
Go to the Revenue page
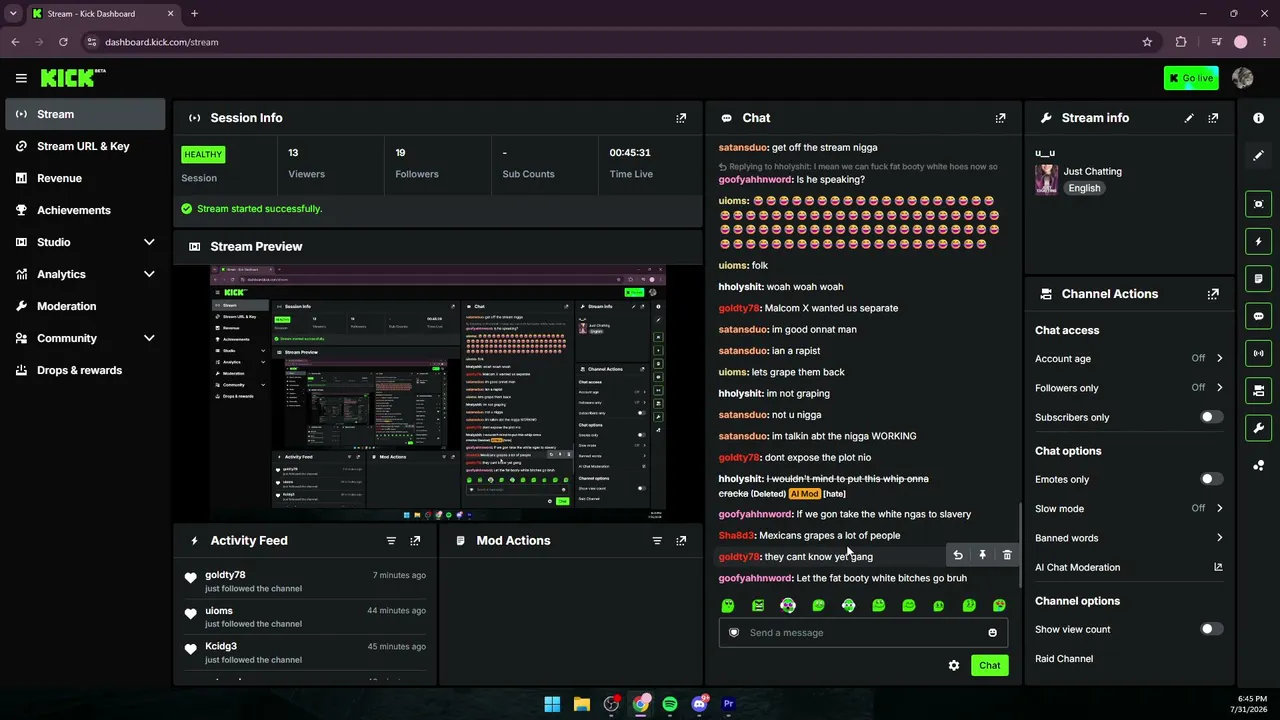click(85, 178)
